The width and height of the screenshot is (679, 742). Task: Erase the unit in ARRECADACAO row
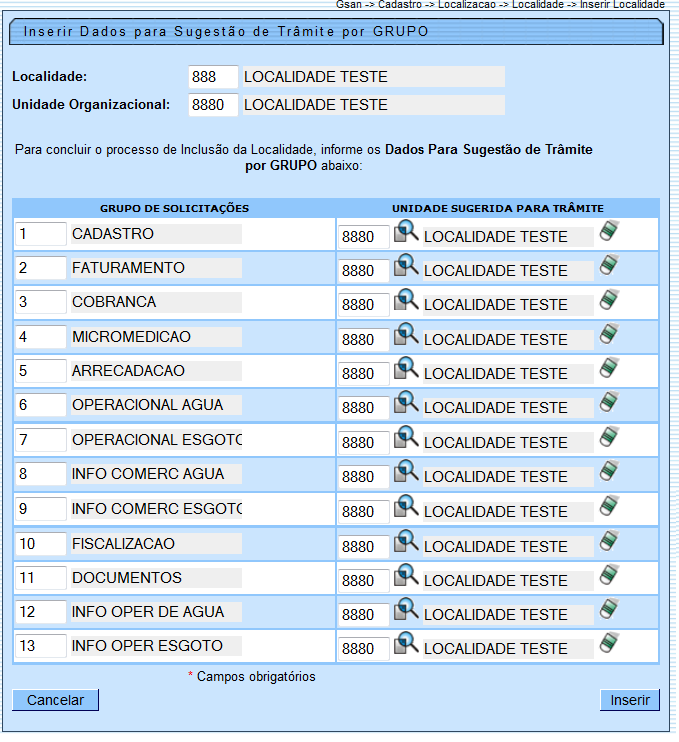click(x=608, y=370)
